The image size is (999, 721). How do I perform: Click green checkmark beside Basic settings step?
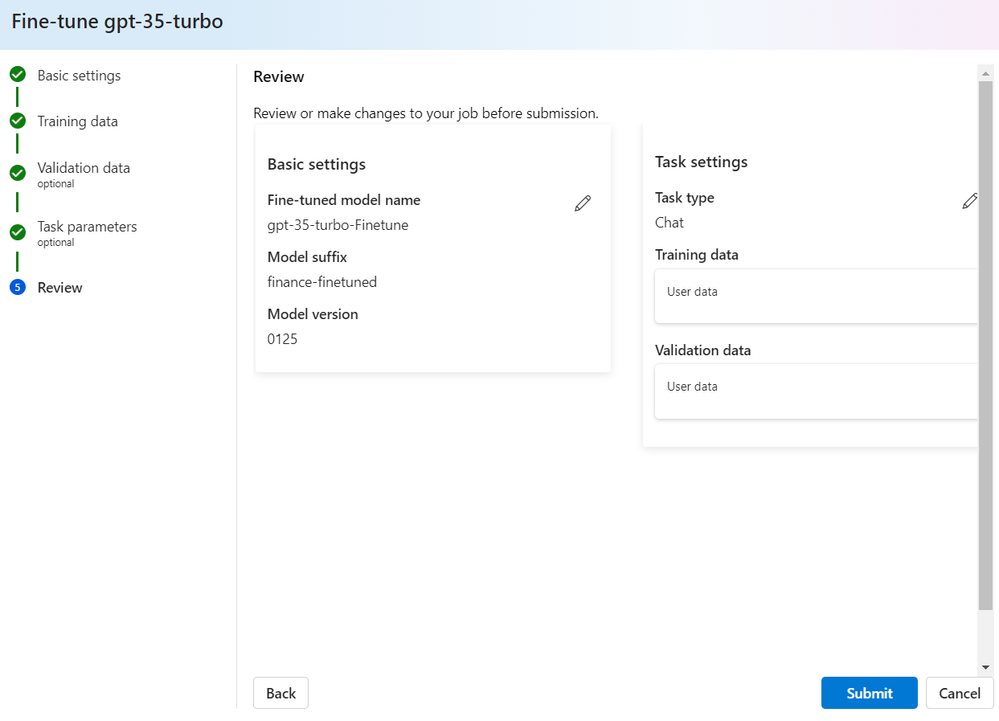18,75
